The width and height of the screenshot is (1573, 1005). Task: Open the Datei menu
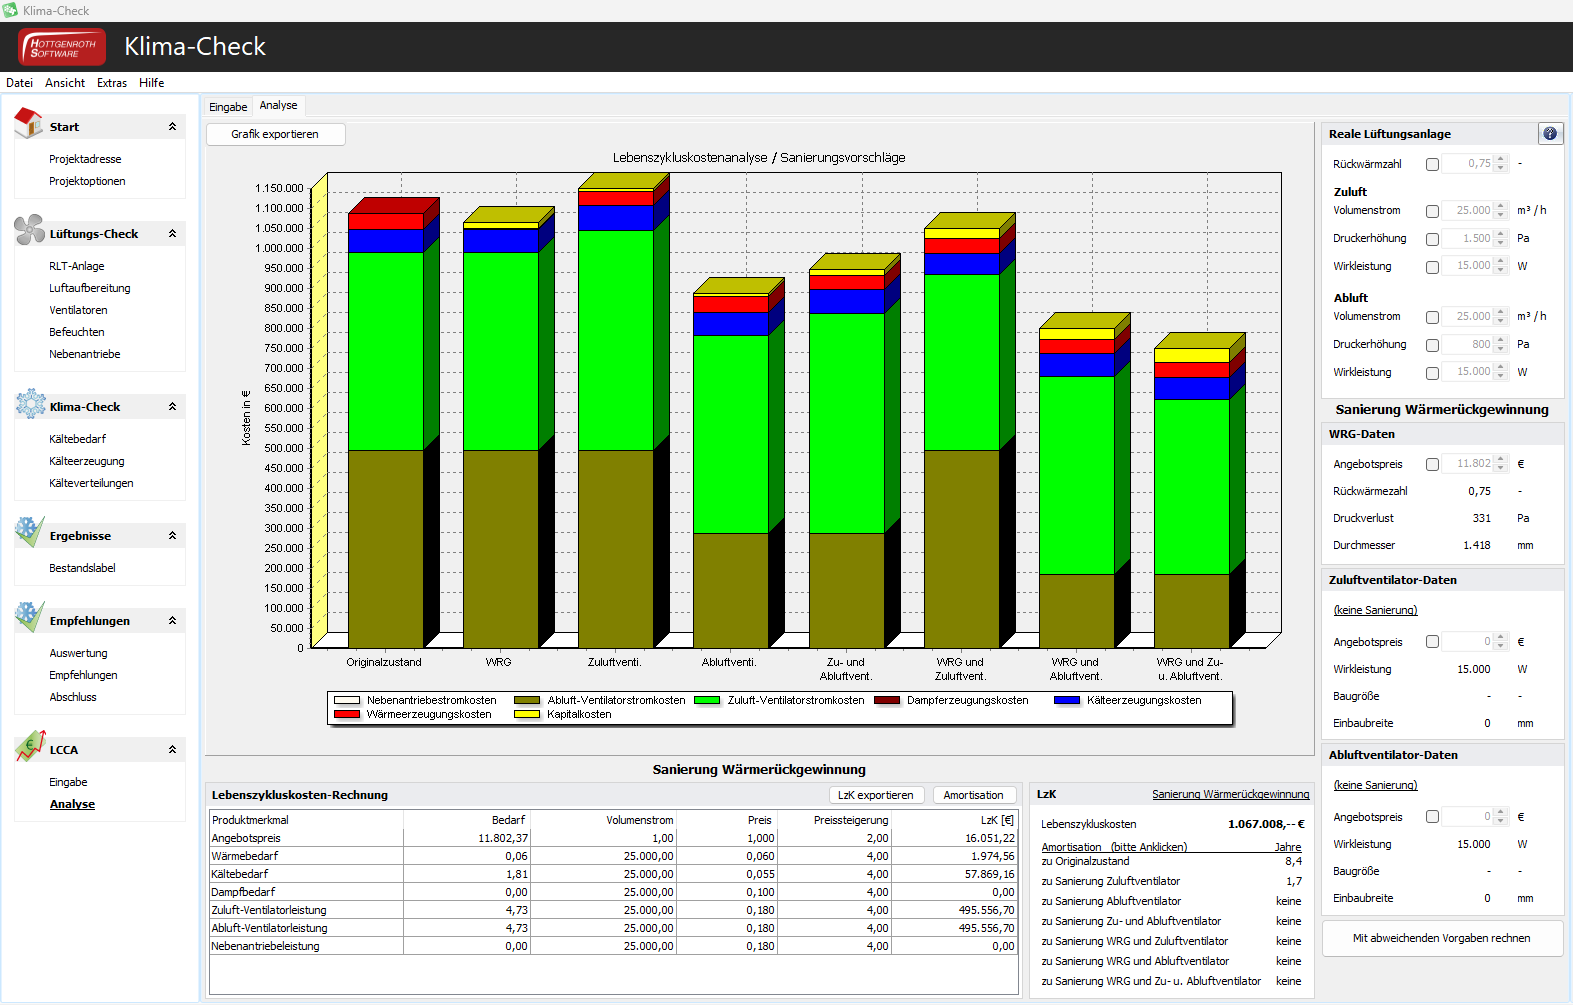[x=19, y=83]
